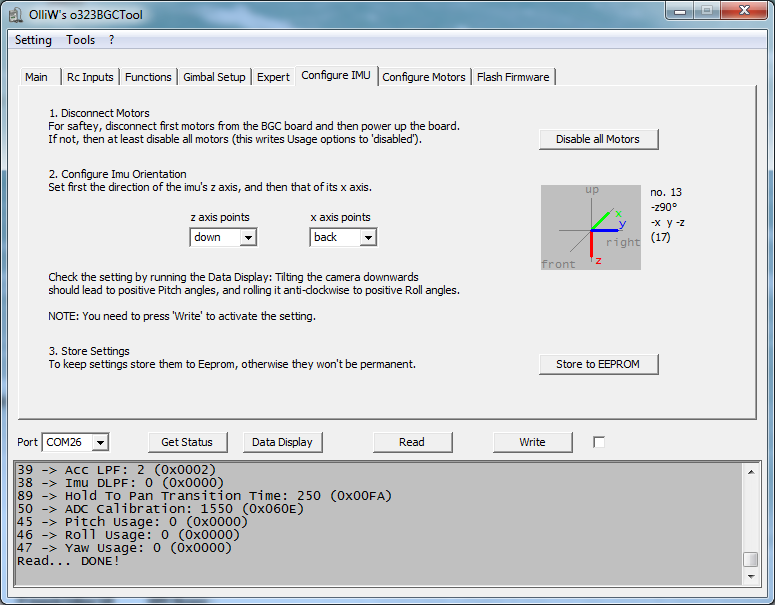Switch to the Gimbal Setup tab
Screen dimensions: 775x605
click(213, 77)
